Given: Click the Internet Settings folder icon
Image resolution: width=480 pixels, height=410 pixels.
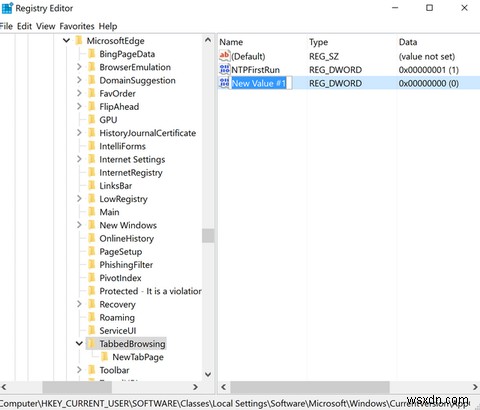Looking at the screenshot, I should click(92, 159).
